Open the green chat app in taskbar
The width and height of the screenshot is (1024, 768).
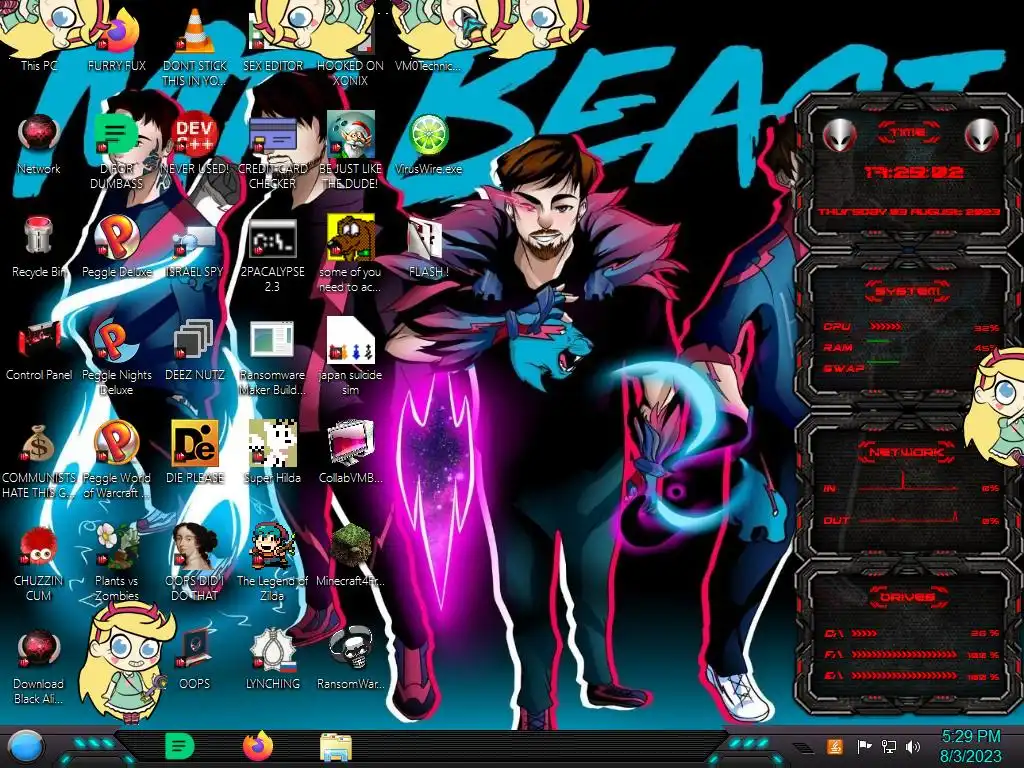tap(180, 746)
